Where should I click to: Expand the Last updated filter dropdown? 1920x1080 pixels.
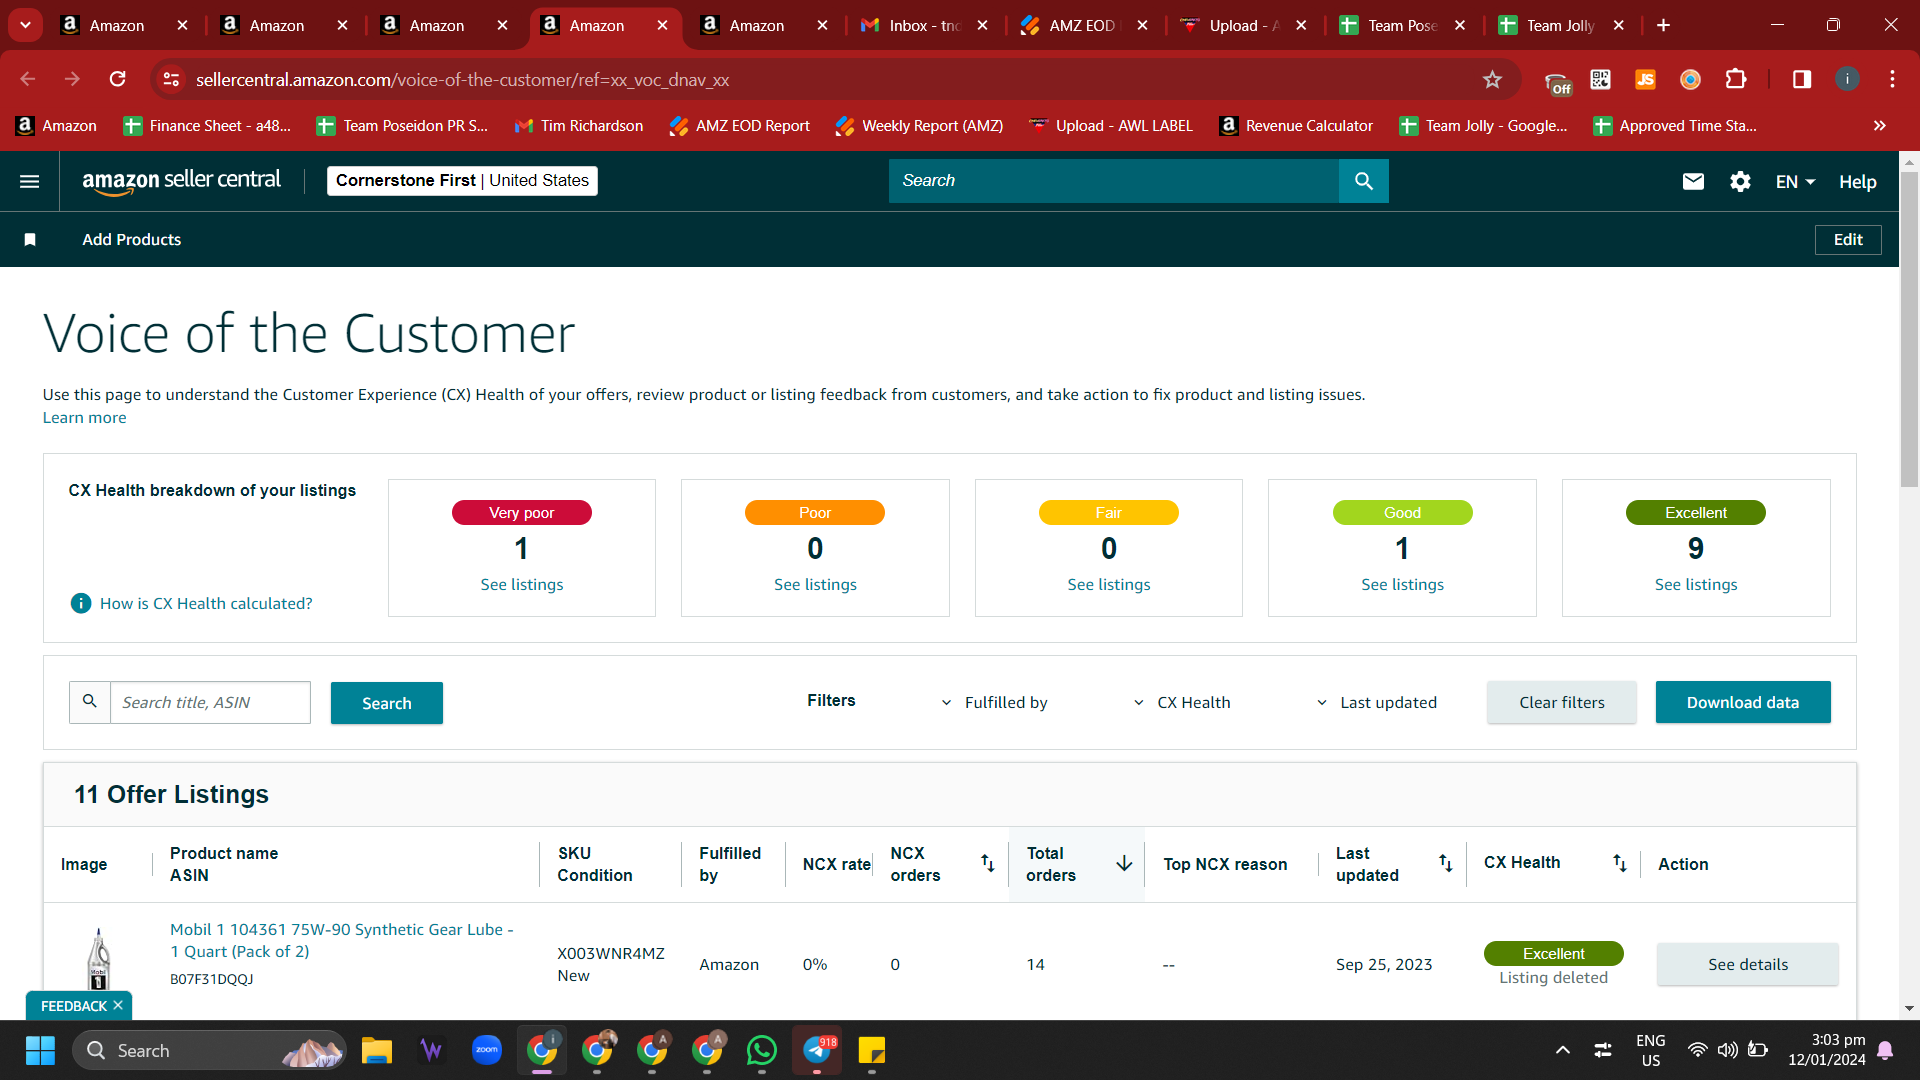click(1377, 703)
